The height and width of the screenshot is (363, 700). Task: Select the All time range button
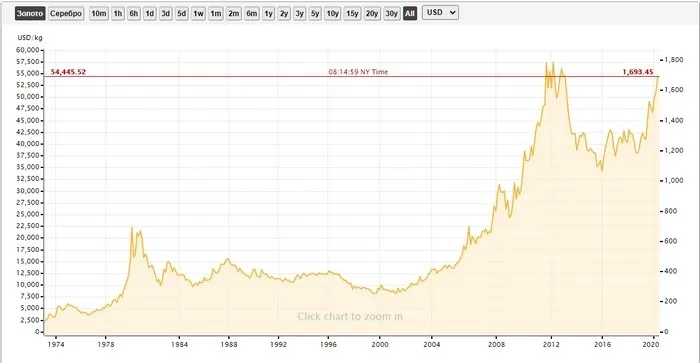(x=410, y=13)
